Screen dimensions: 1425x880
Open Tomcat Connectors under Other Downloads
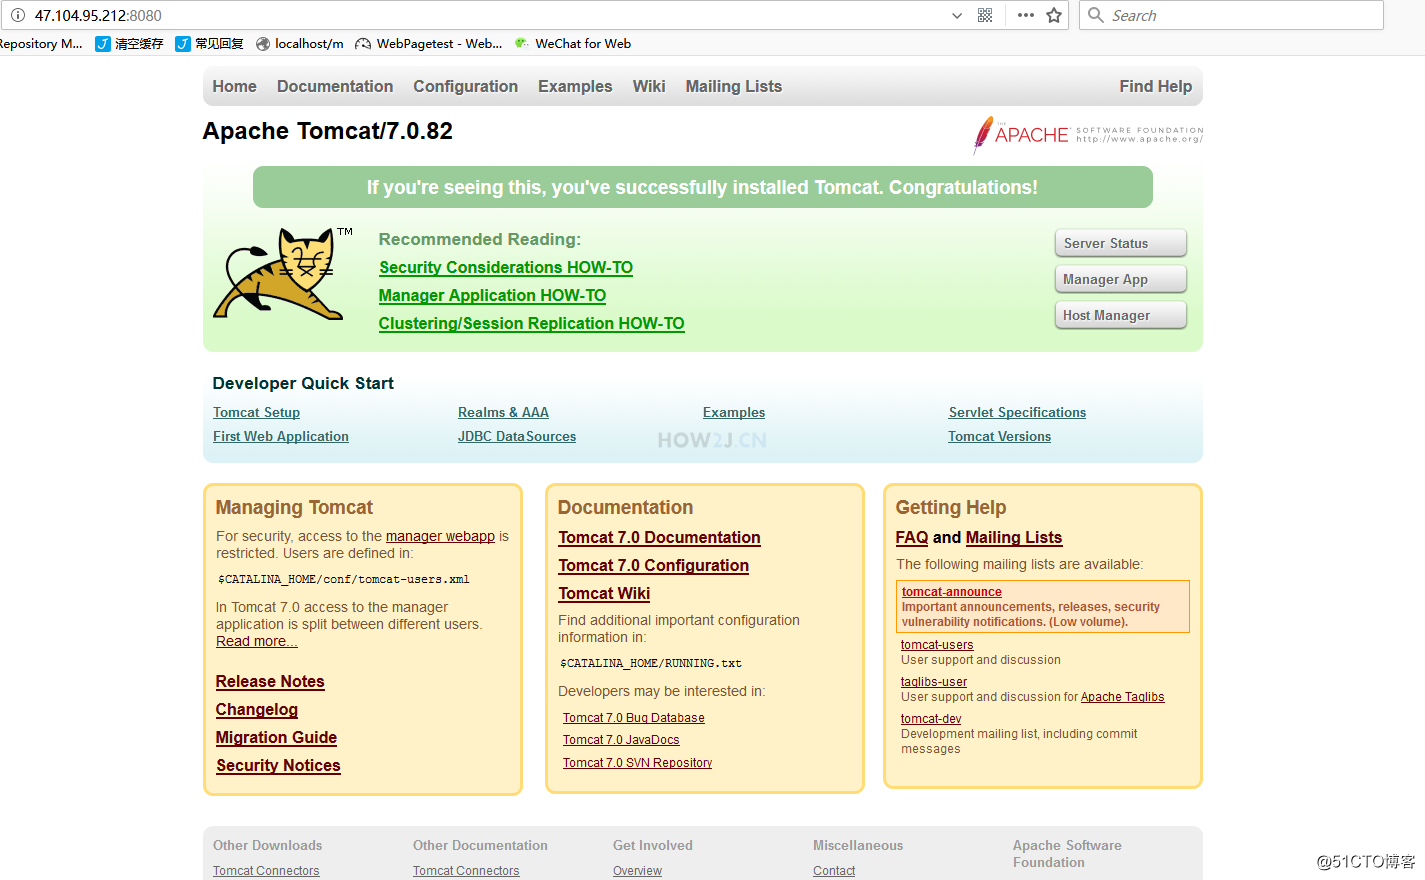click(266, 871)
